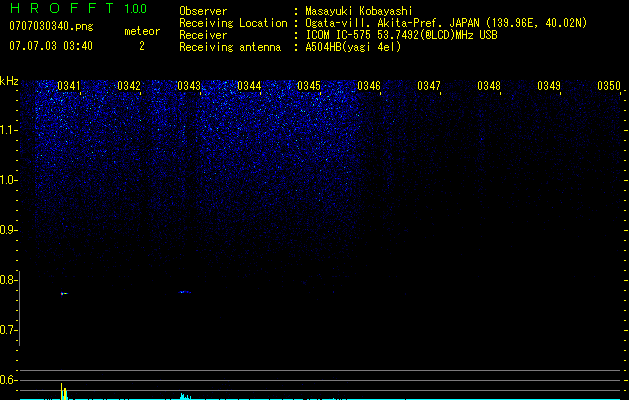The height and width of the screenshot is (400, 629).
Task: Click the A504HB(yagi 4el) antenna text
Action: (x=353, y=47)
